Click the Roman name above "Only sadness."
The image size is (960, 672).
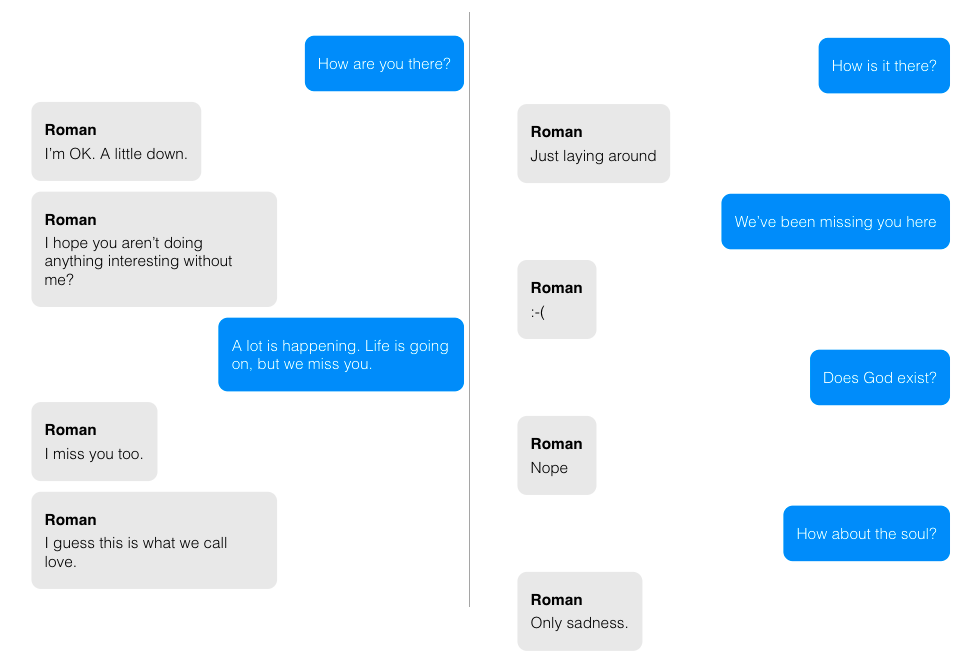pyautogui.click(x=556, y=600)
